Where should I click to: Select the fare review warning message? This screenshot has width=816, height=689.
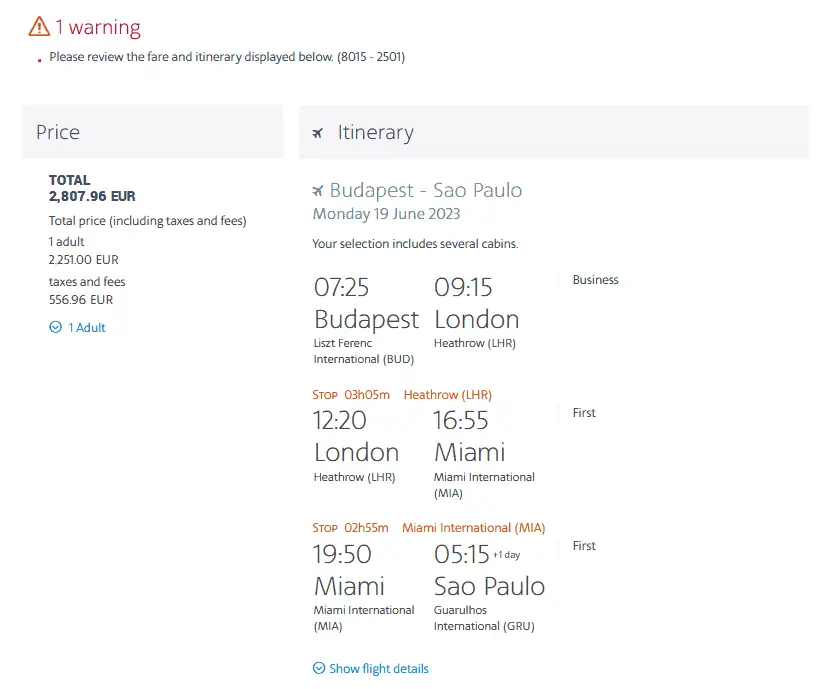tap(227, 57)
